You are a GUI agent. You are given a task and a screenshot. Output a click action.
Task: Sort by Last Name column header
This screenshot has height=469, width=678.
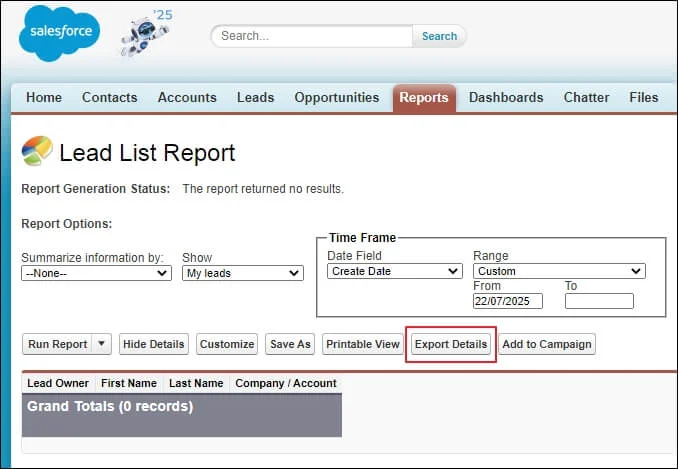[x=196, y=383]
